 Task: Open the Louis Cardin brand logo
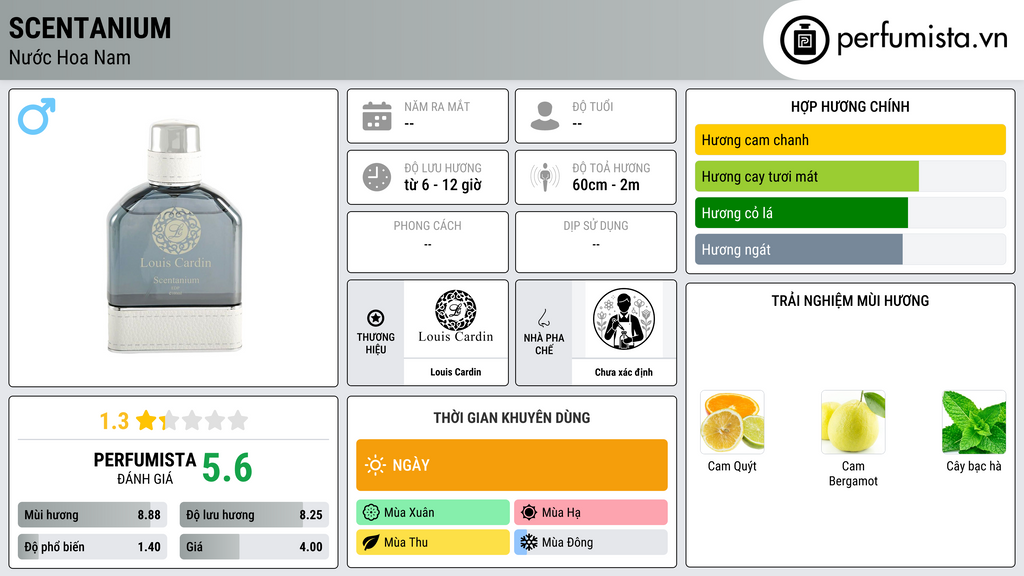pyautogui.click(x=456, y=319)
